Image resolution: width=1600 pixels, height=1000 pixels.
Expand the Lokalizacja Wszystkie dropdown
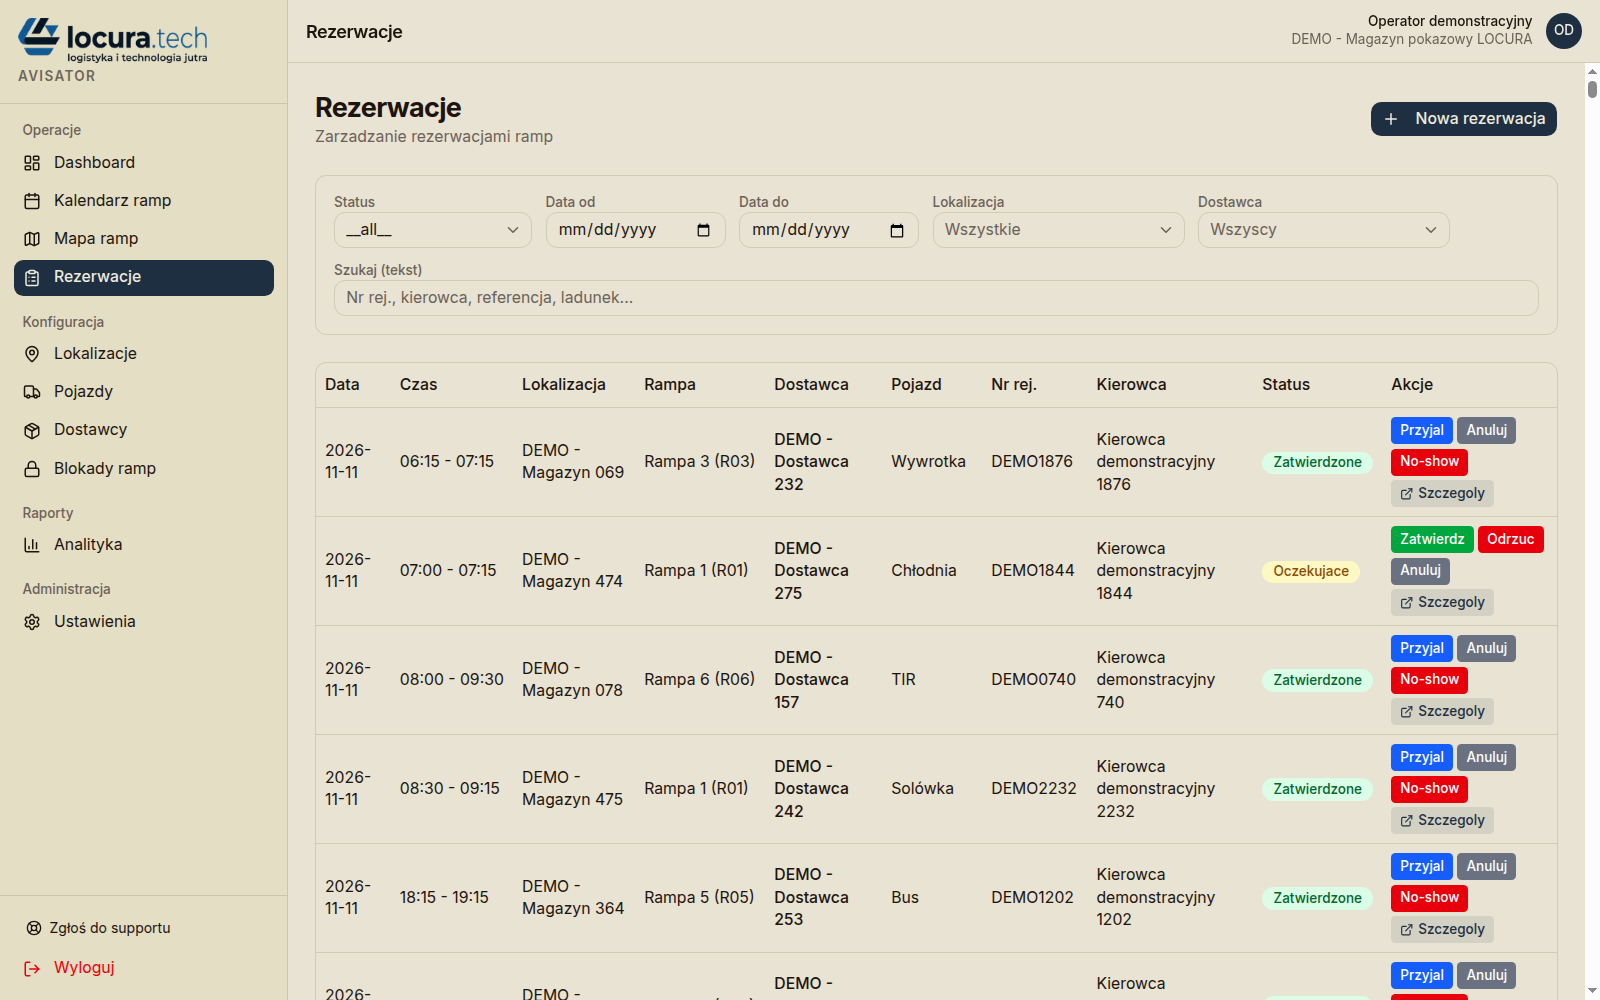point(1058,230)
